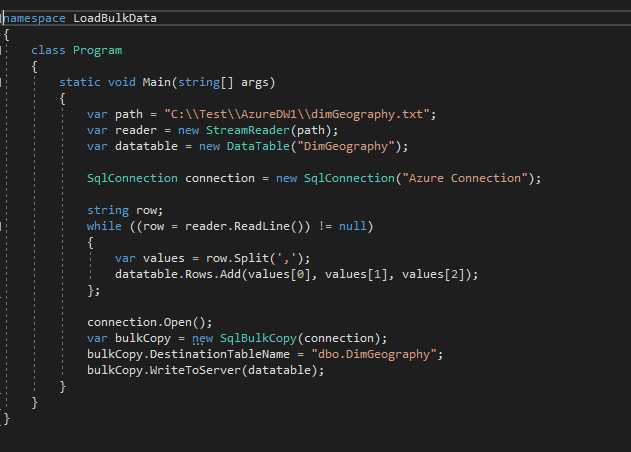Screen dimensions: 631x452
Task: Click 'bulkCopy' in the var bulkCopy declaration
Action: 143,338
